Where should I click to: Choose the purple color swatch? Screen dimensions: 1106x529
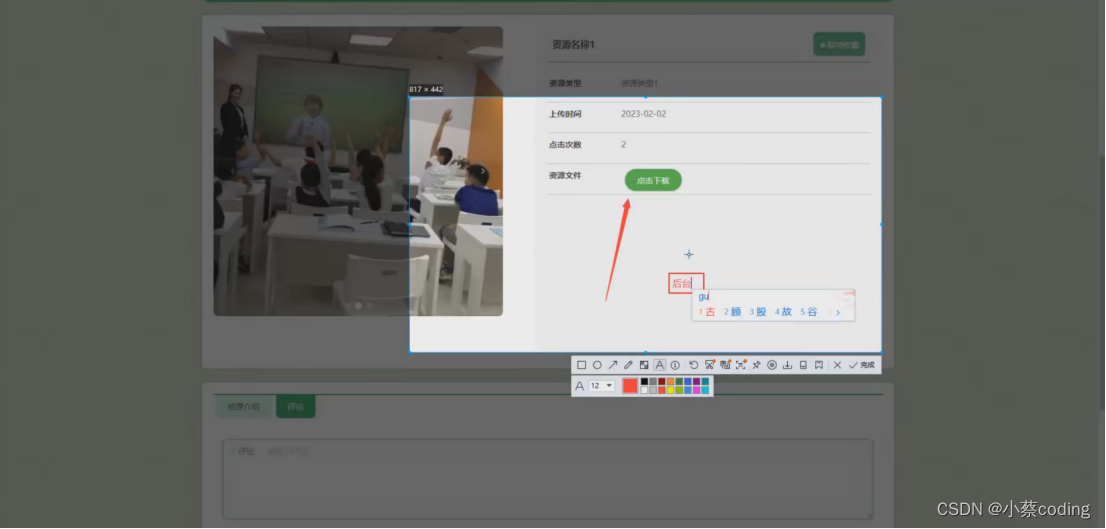coord(696,381)
